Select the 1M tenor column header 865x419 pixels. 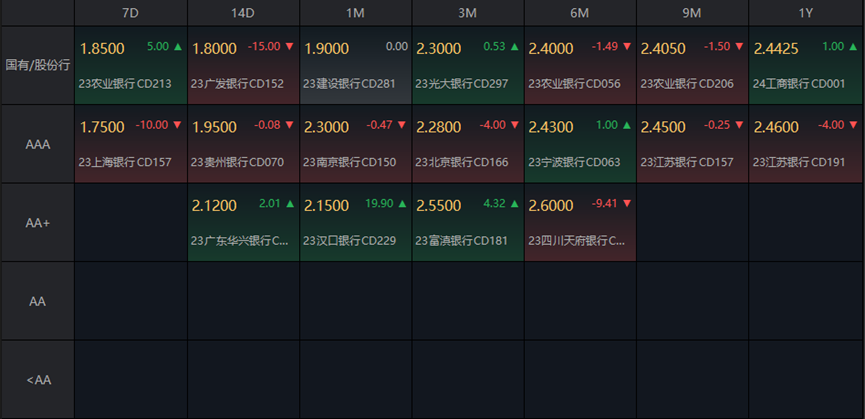point(355,13)
